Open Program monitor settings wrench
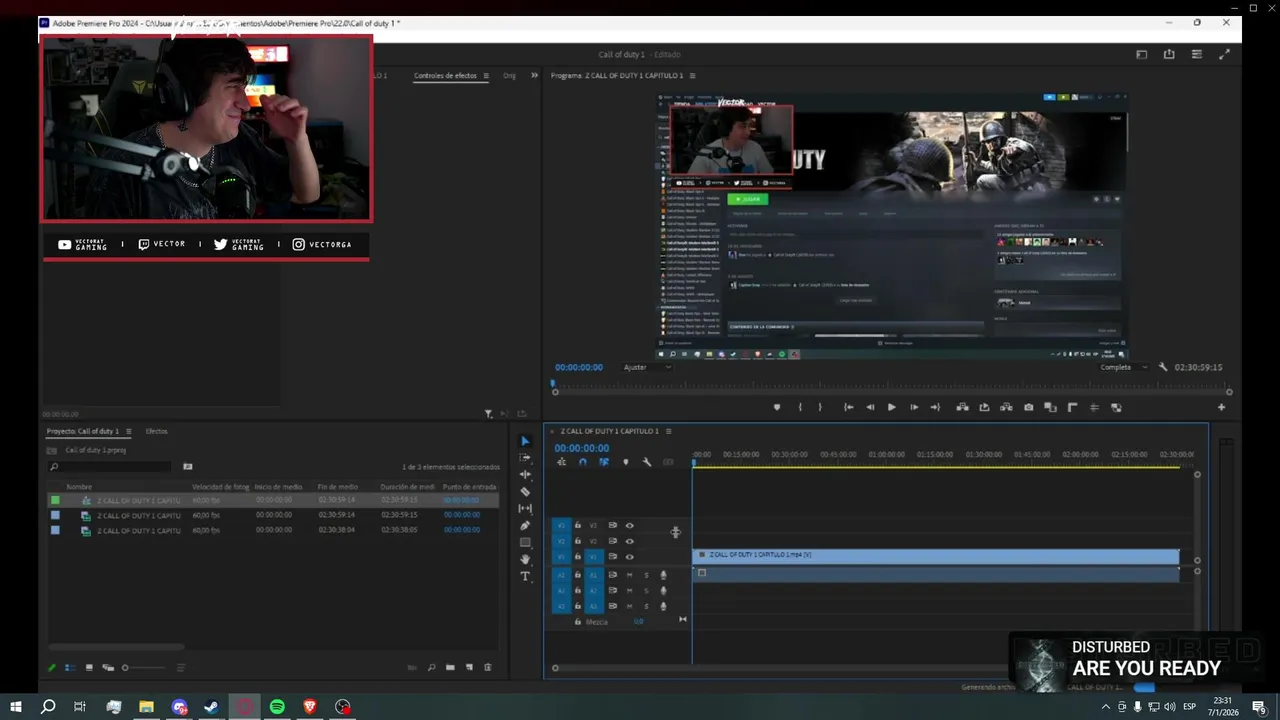1280x720 pixels. (1163, 367)
